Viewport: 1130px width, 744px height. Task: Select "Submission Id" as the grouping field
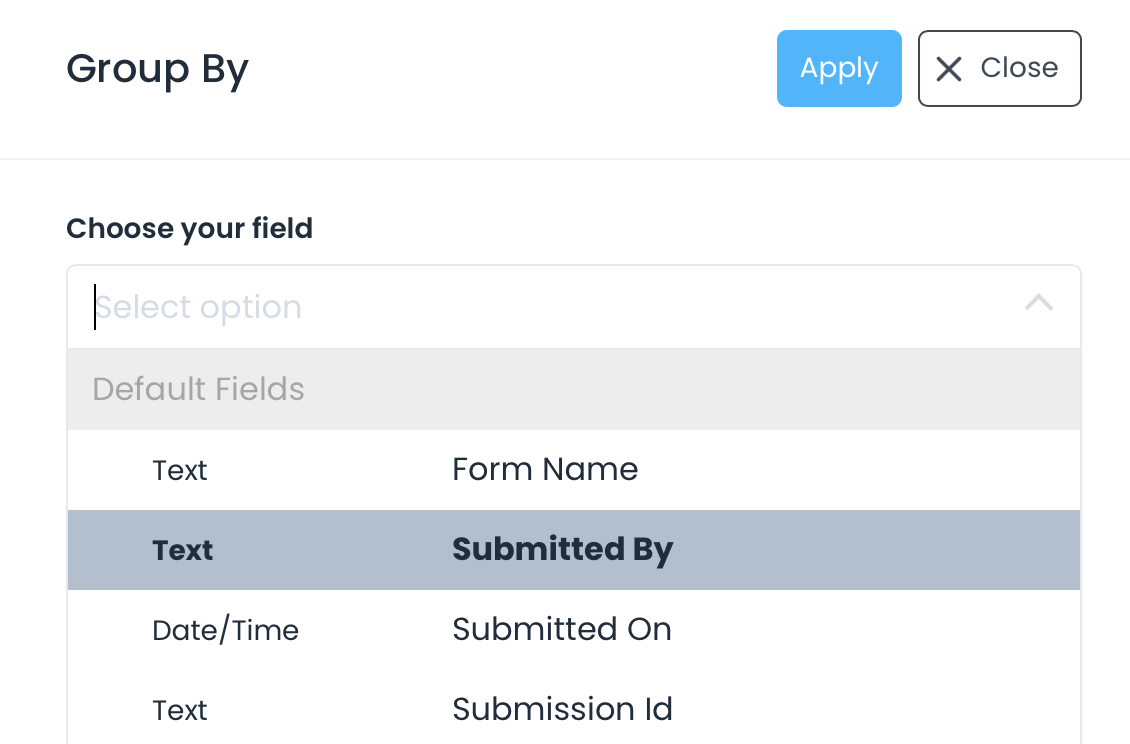[562, 709]
